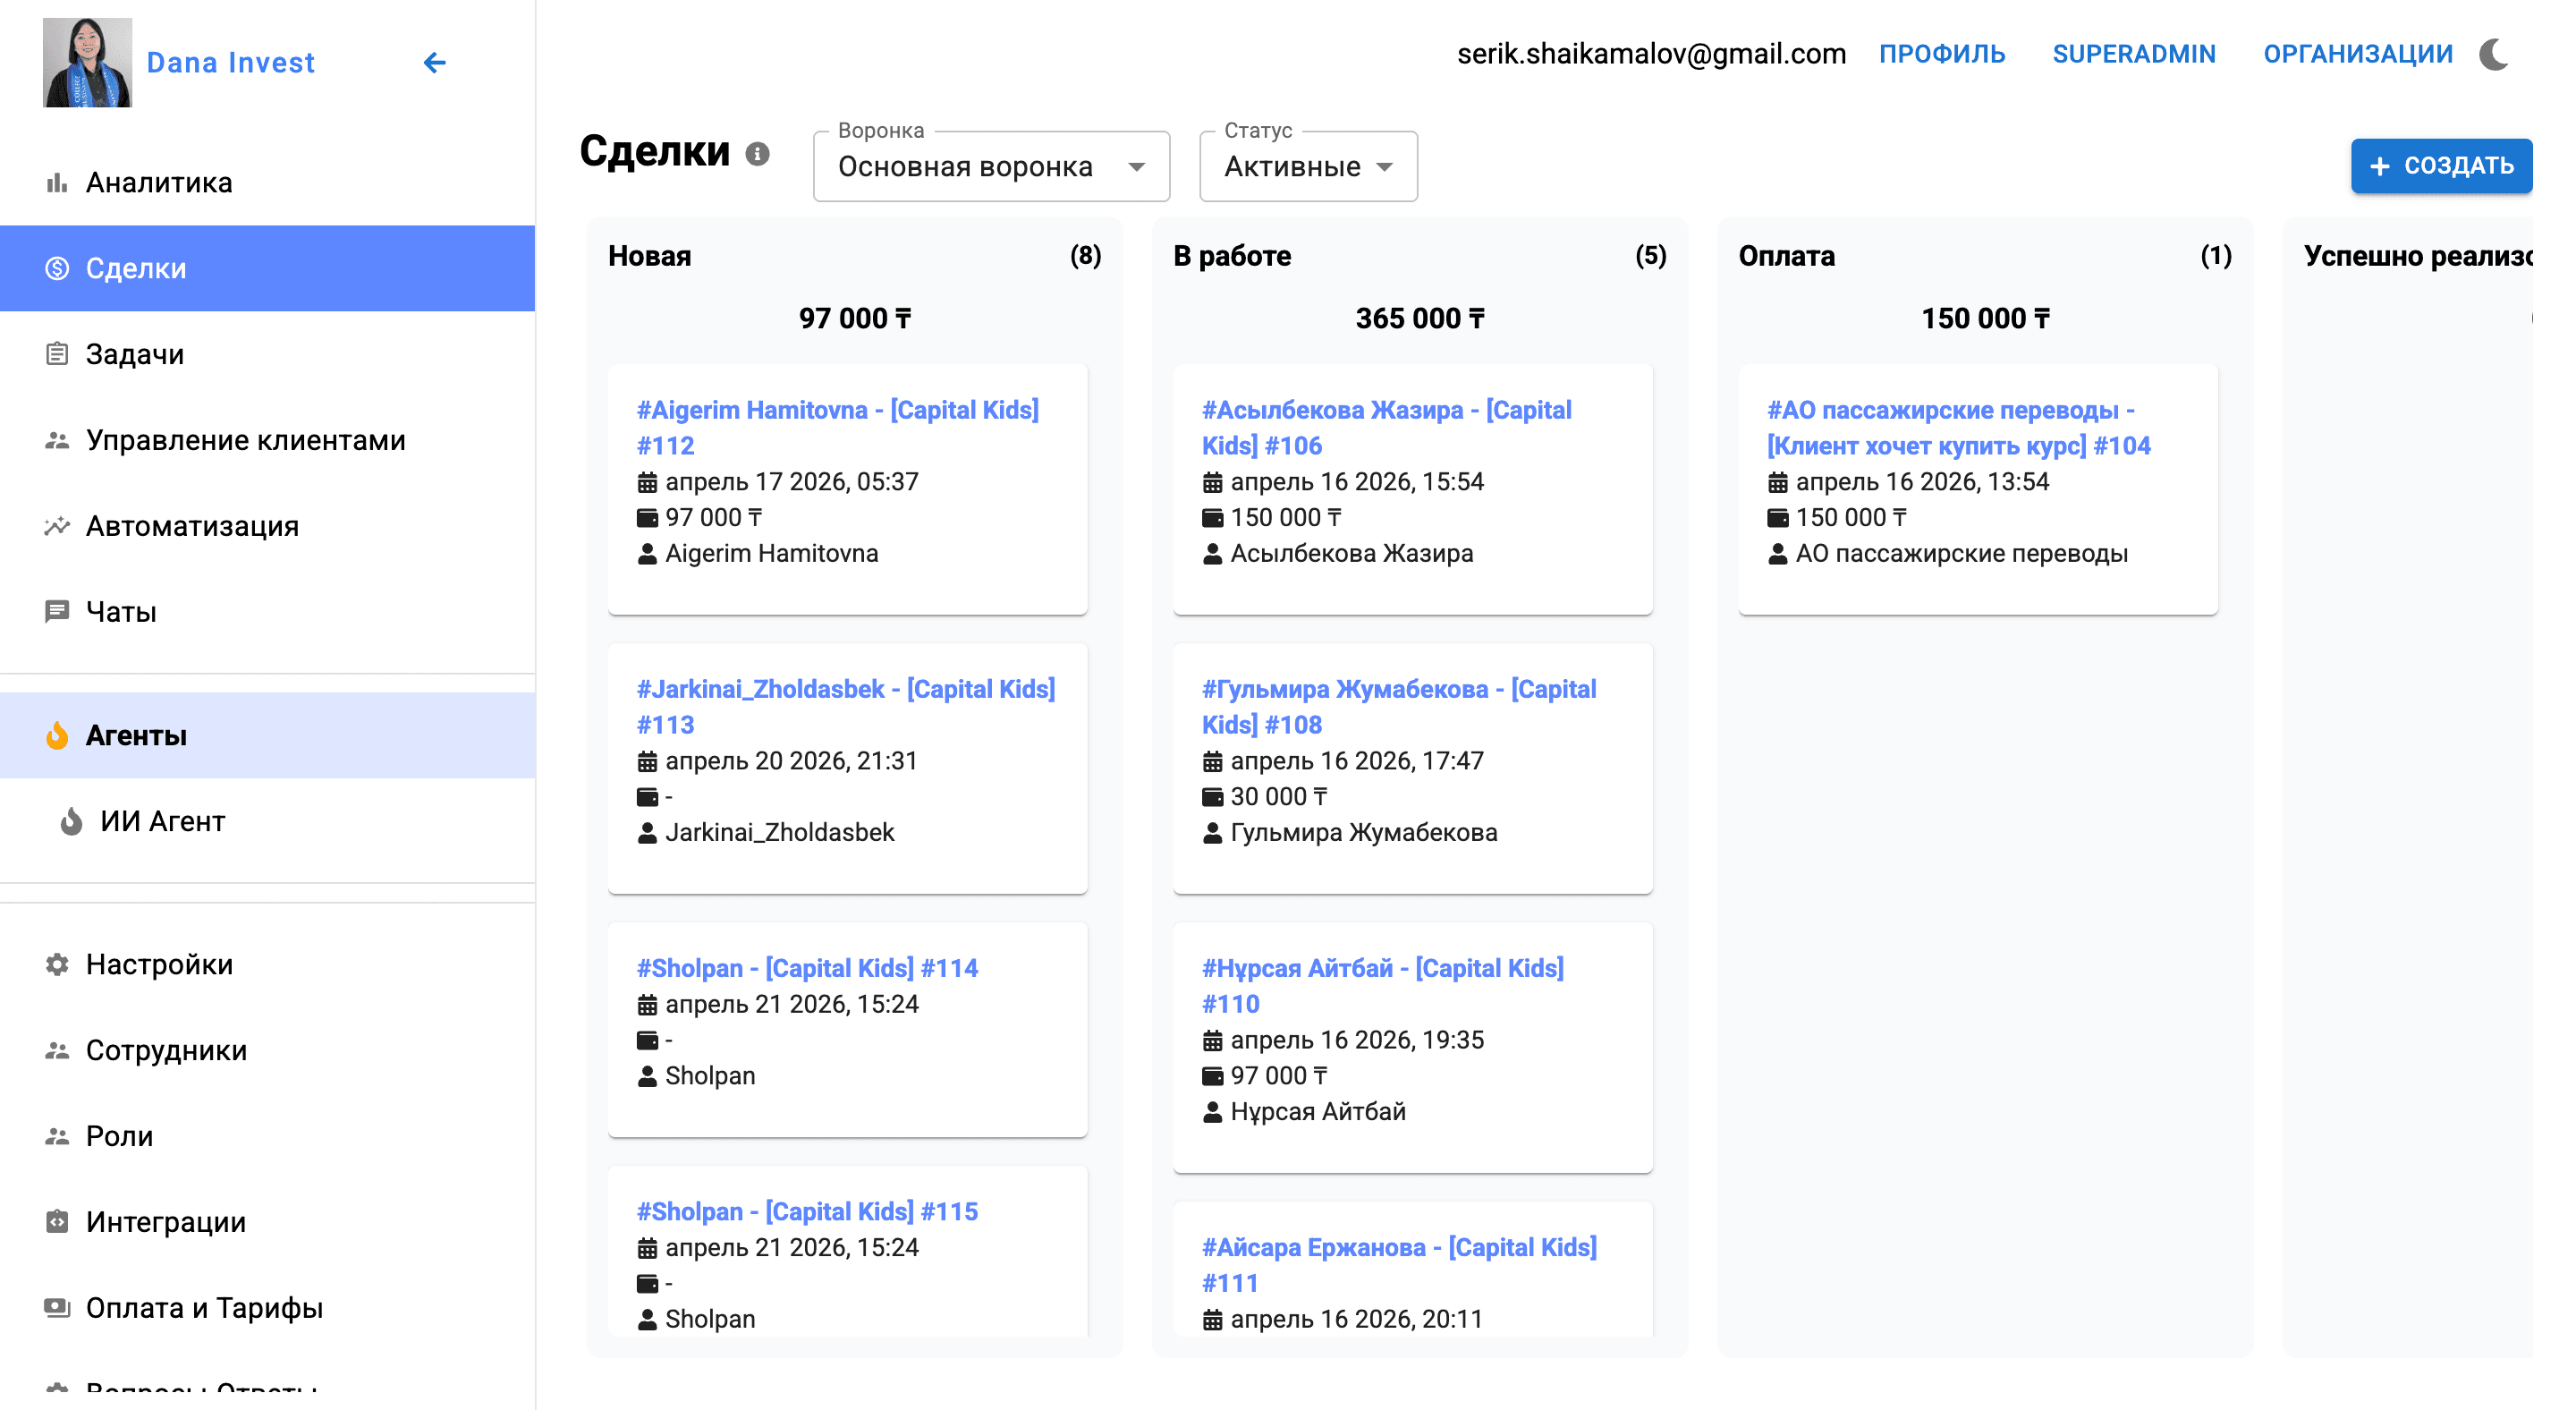Click the Интеграции plug icon
The width and height of the screenshot is (2576, 1410).
57,1222
